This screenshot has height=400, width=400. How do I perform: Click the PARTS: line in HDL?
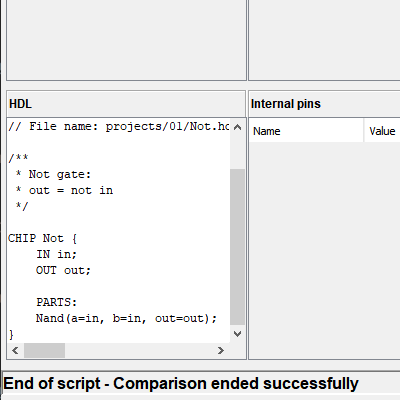coord(57,302)
